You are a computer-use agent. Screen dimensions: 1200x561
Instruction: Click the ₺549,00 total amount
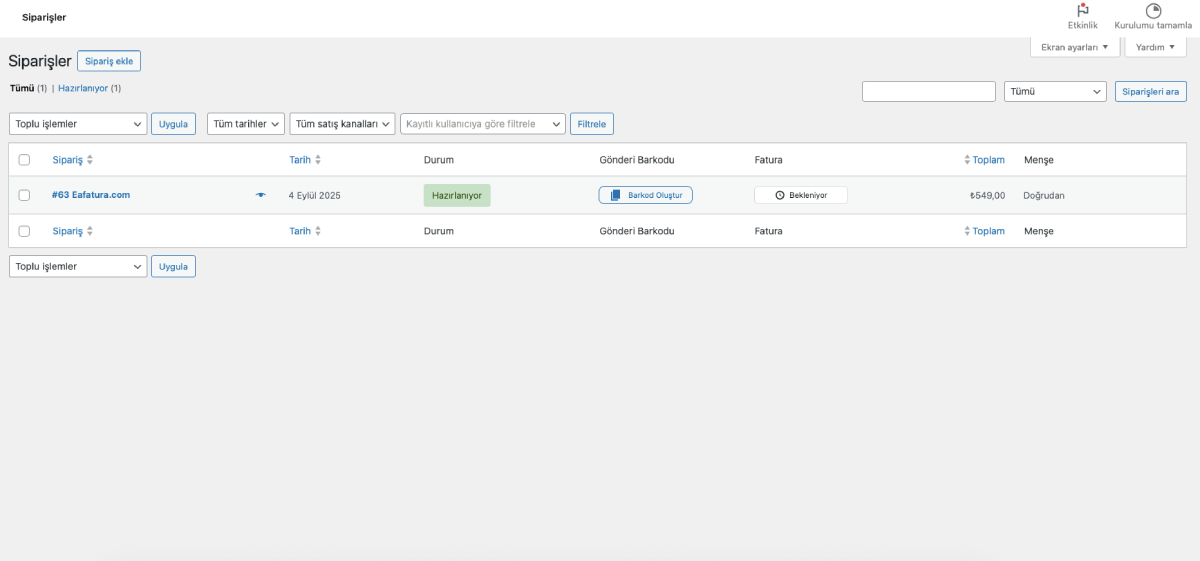coord(987,195)
